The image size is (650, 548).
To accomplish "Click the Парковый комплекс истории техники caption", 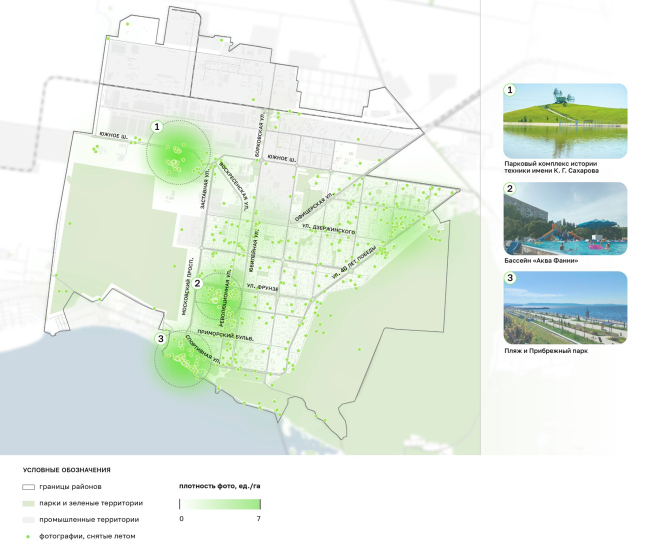I will pos(552,167).
